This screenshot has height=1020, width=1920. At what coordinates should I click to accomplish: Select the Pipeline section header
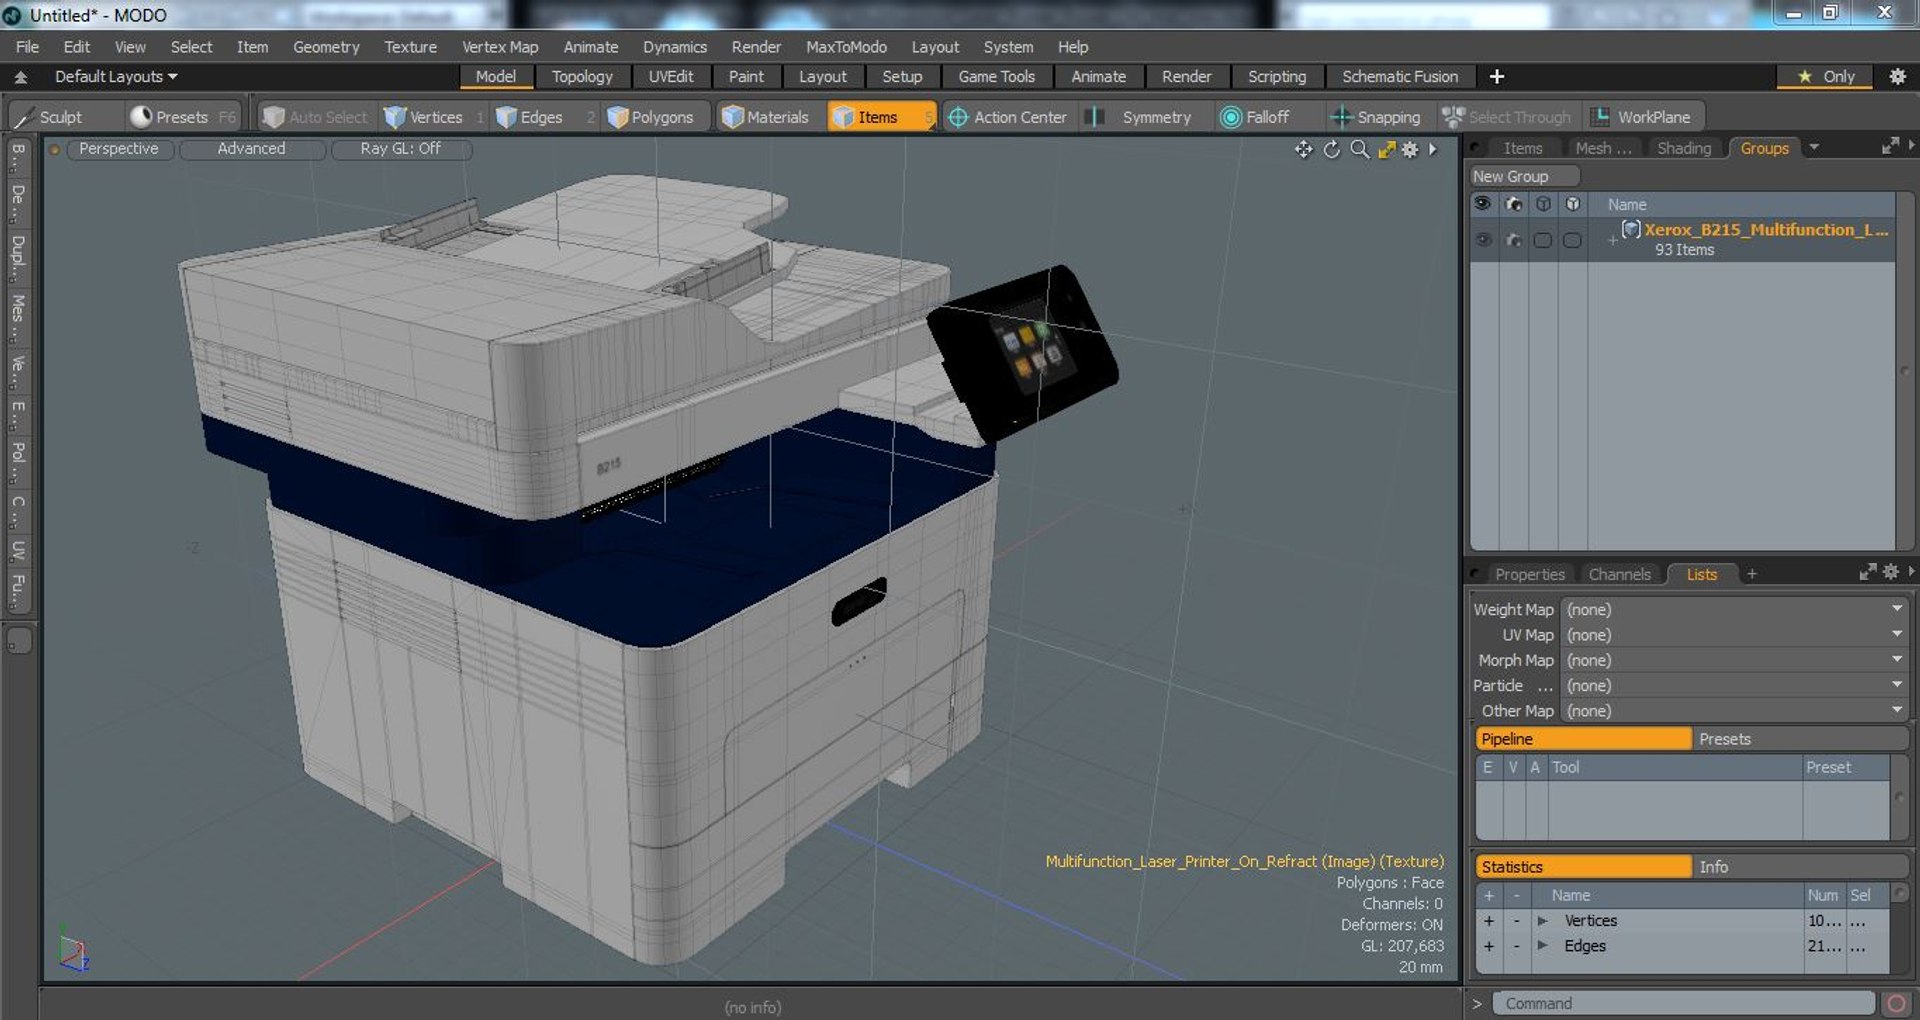point(1584,739)
